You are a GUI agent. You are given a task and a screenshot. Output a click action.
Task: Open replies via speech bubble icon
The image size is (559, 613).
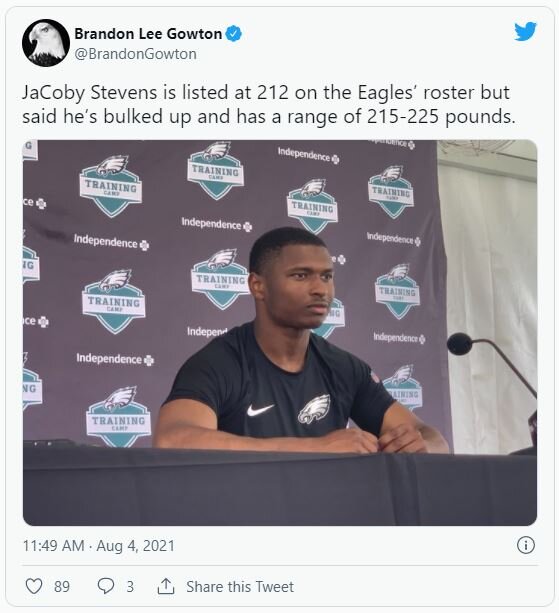click(106, 586)
